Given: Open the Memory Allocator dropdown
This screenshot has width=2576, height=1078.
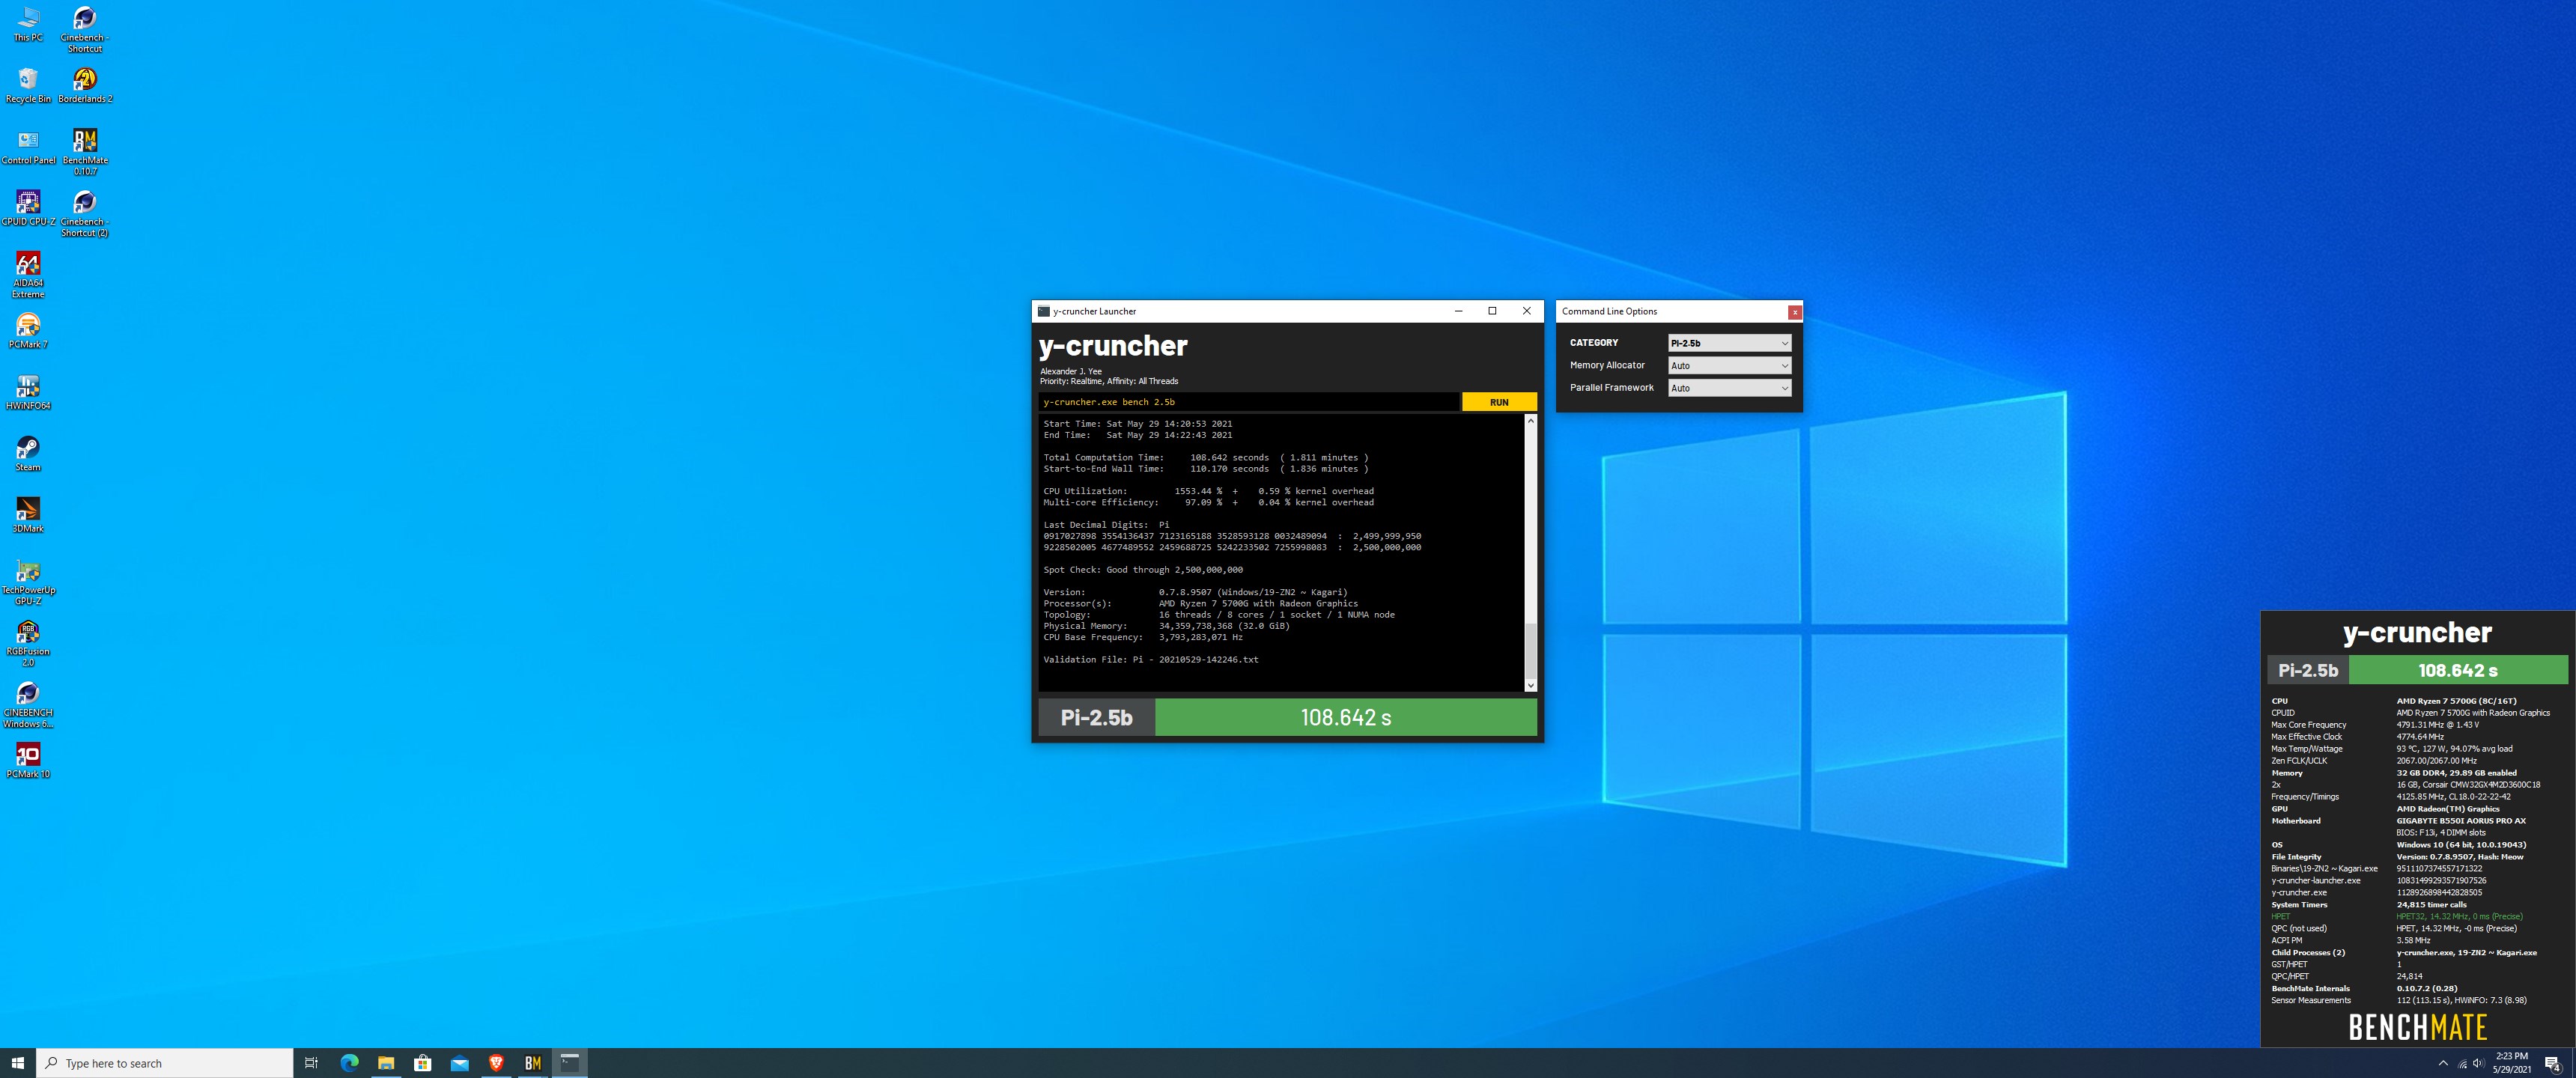Looking at the screenshot, I should pos(1729,366).
